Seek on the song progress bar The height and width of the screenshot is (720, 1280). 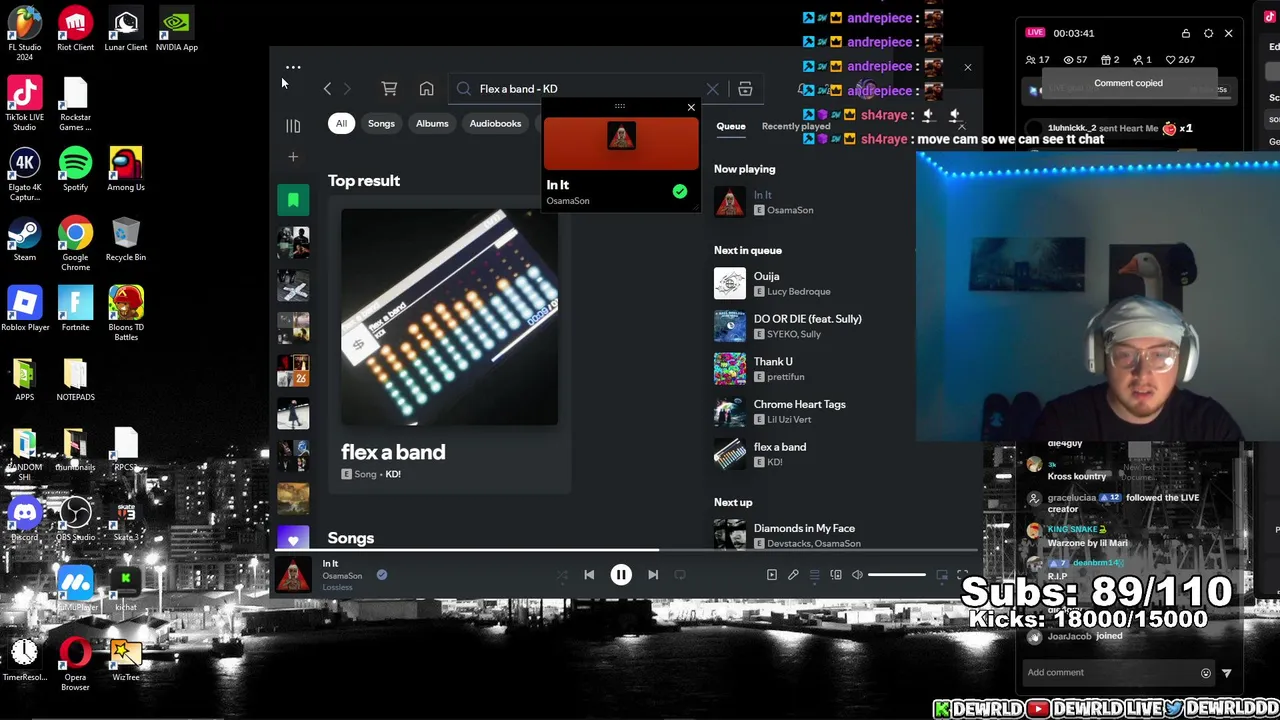coord(626,550)
